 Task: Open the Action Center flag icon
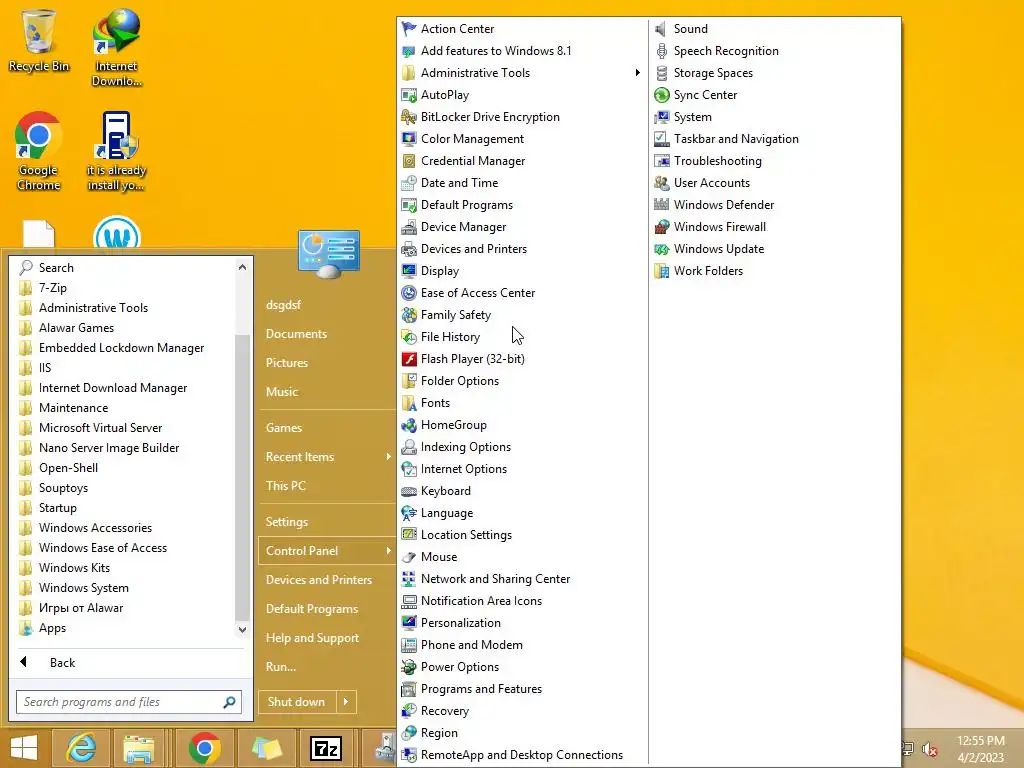[409, 29]
